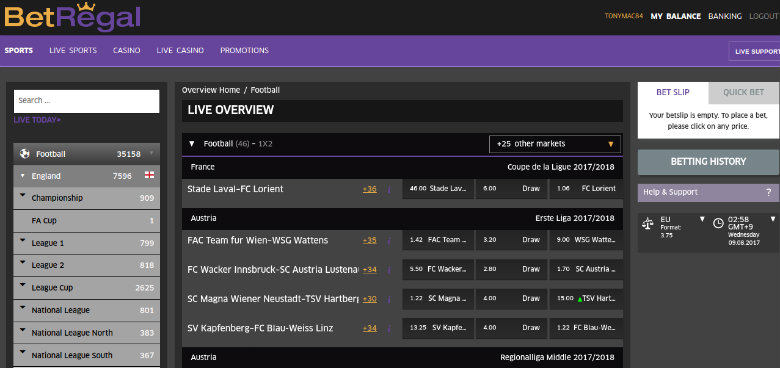This screenshot has height=368, width=780.
Task: Bet on Draw at 6.00 for Stade Laval match
Action: [x=511, y=189]
